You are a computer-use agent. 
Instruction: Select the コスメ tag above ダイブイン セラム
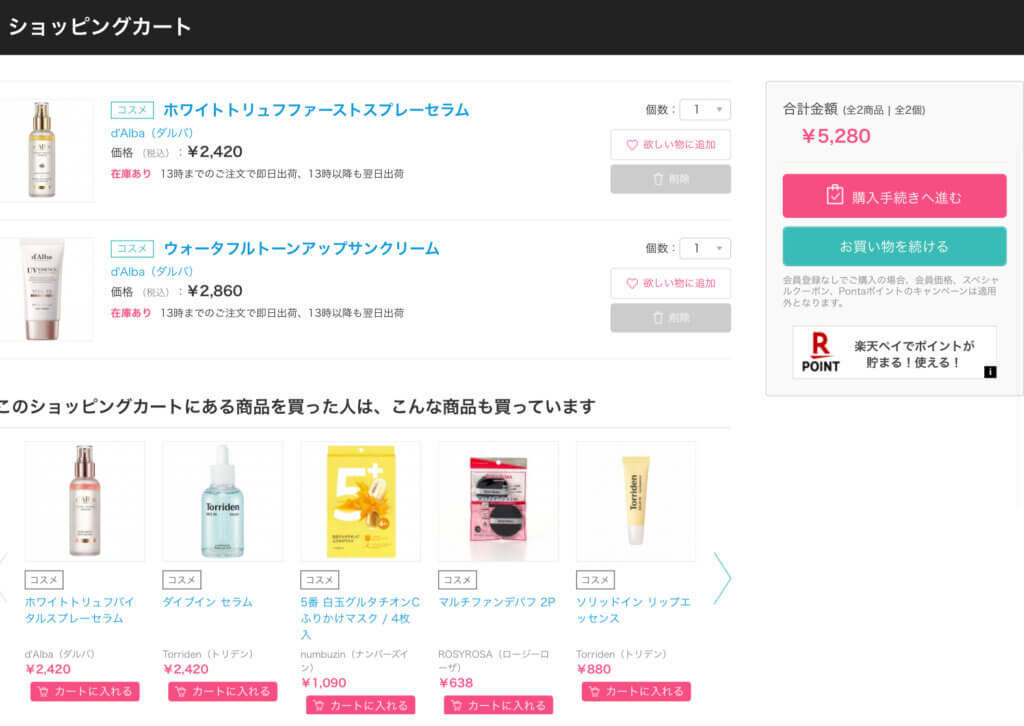click(x=182, y=580)
